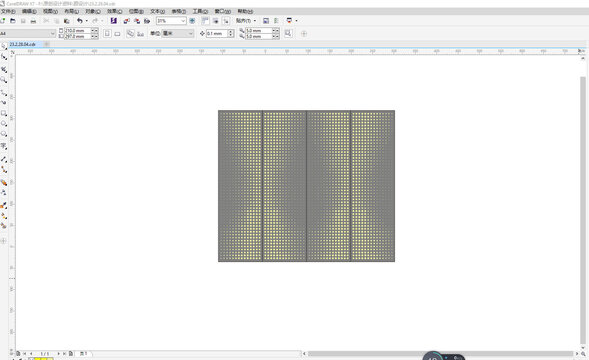Select the Text tool in the toolbox
The height and width of the screenshot is (360, 589).
click(x=4, y=146)
